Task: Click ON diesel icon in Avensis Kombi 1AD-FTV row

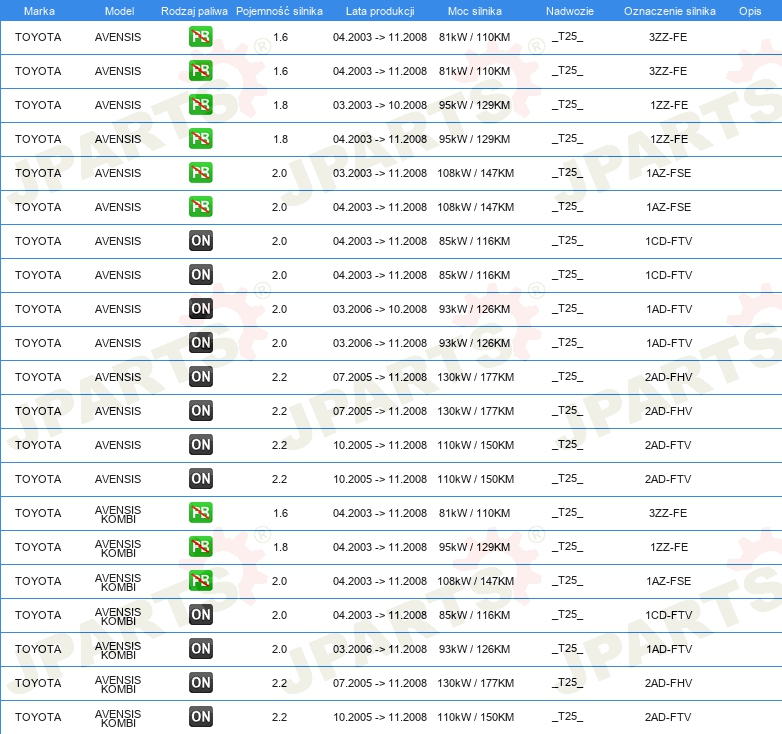Action: coord(201,649)
